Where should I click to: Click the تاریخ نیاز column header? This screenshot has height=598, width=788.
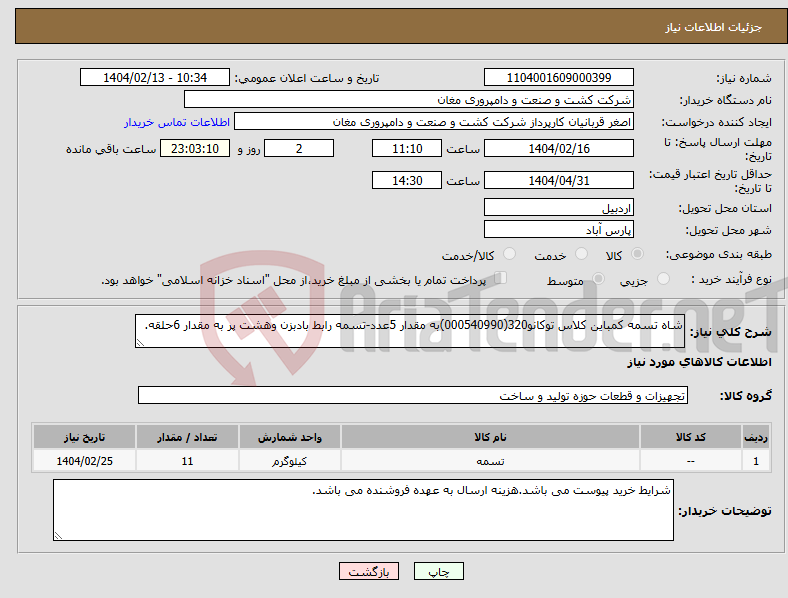(84, 437)
